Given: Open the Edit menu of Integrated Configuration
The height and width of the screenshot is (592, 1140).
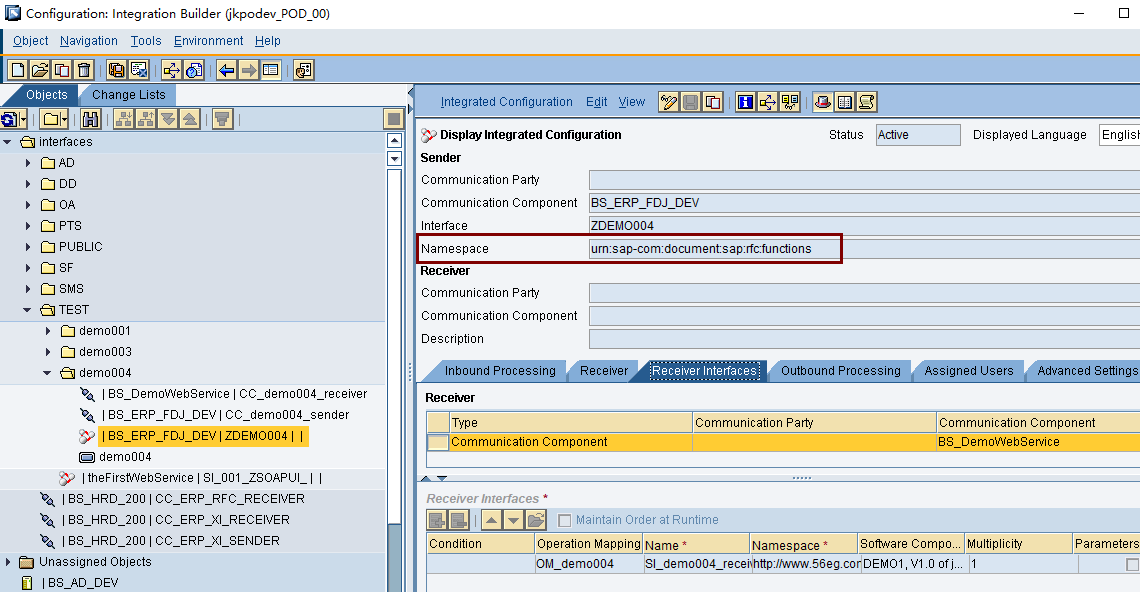Looking at the screenshot, I should click(596, 101).
